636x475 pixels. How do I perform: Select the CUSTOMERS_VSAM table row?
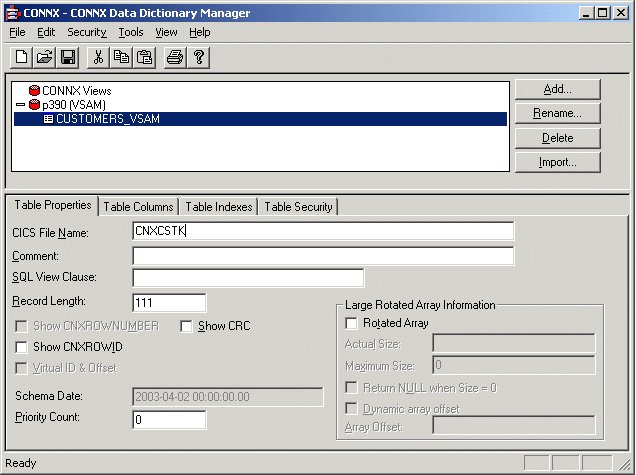point(260,119)
